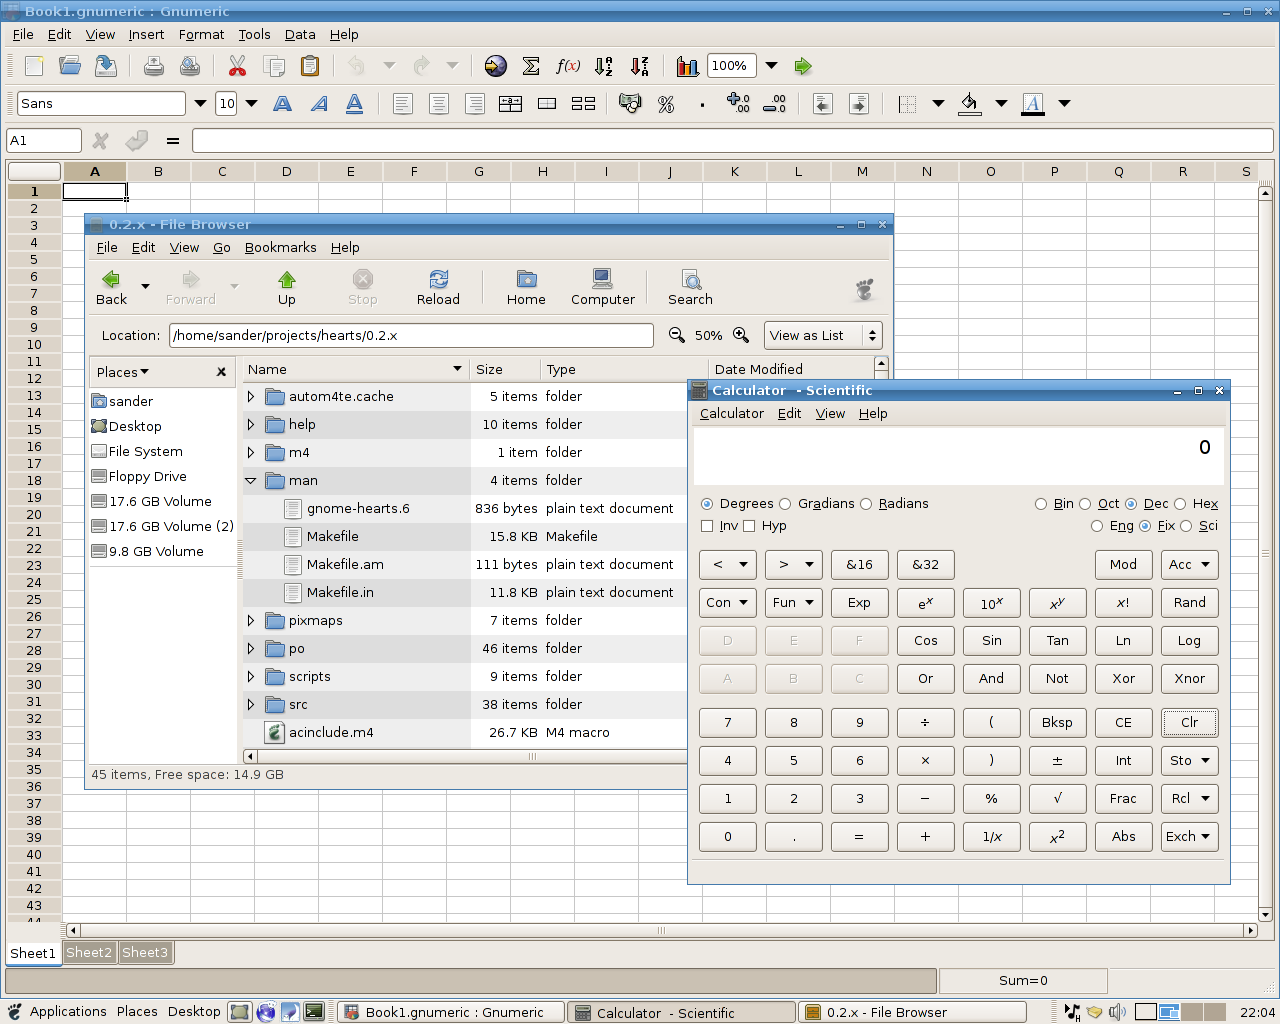Viewport: 1280px width, 1024px height.
Task: Select the Hex number base
Action: point(1180,504)
